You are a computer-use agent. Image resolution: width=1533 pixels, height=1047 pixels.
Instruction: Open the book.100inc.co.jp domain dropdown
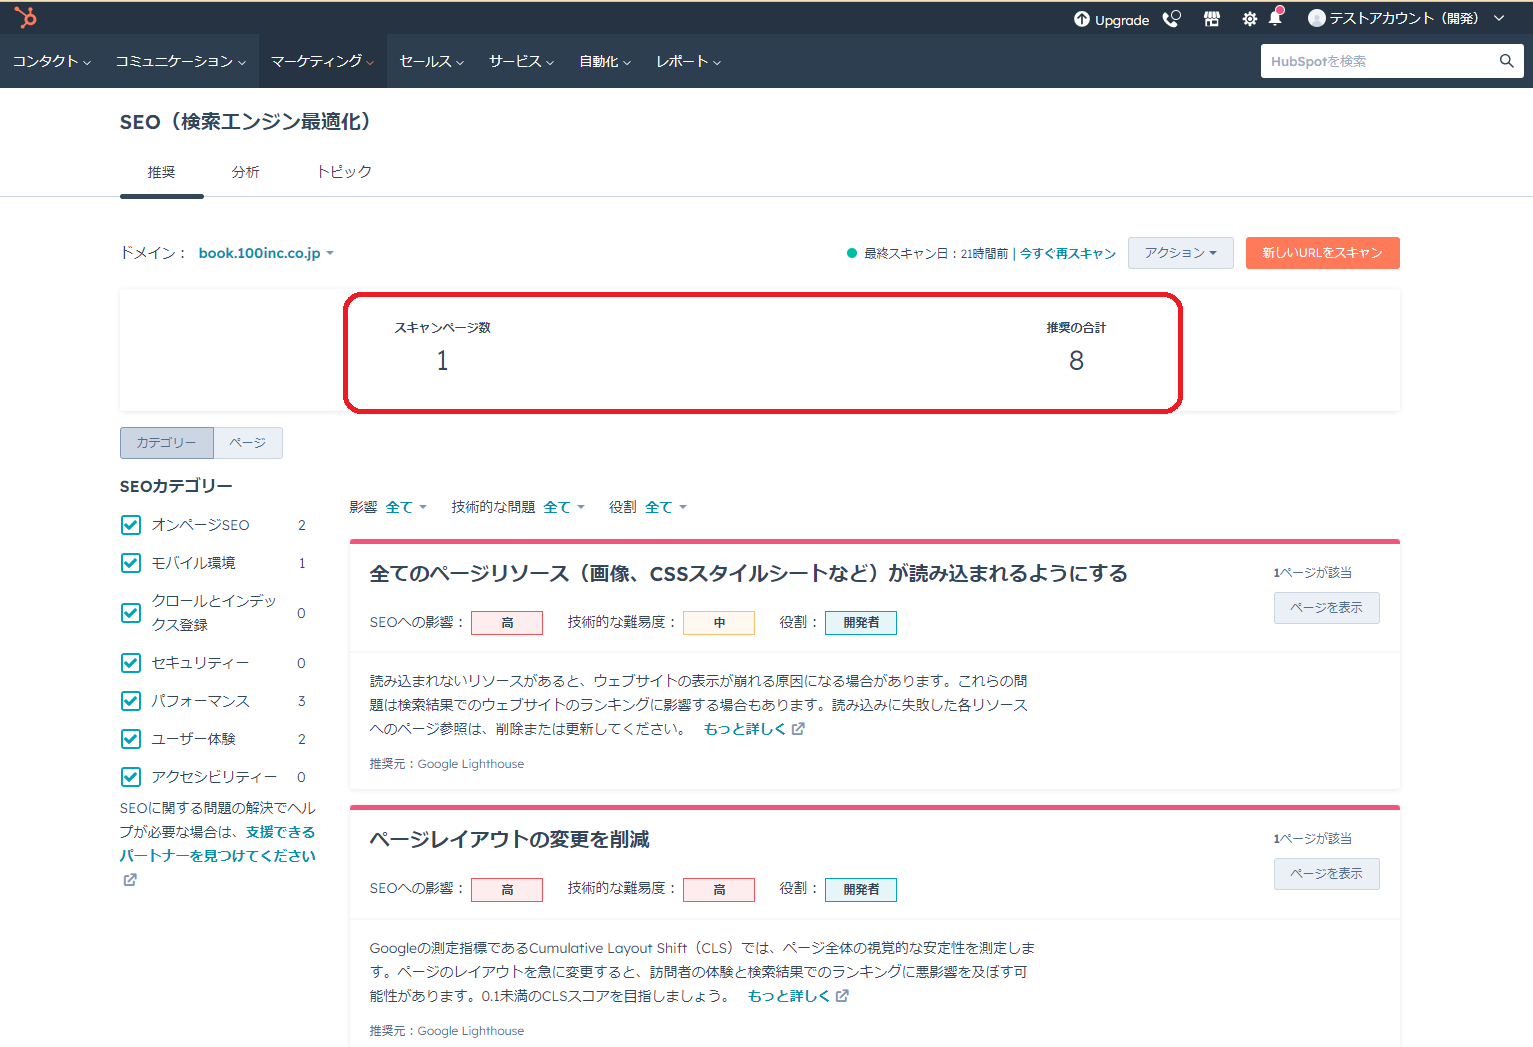coord(266,253)
